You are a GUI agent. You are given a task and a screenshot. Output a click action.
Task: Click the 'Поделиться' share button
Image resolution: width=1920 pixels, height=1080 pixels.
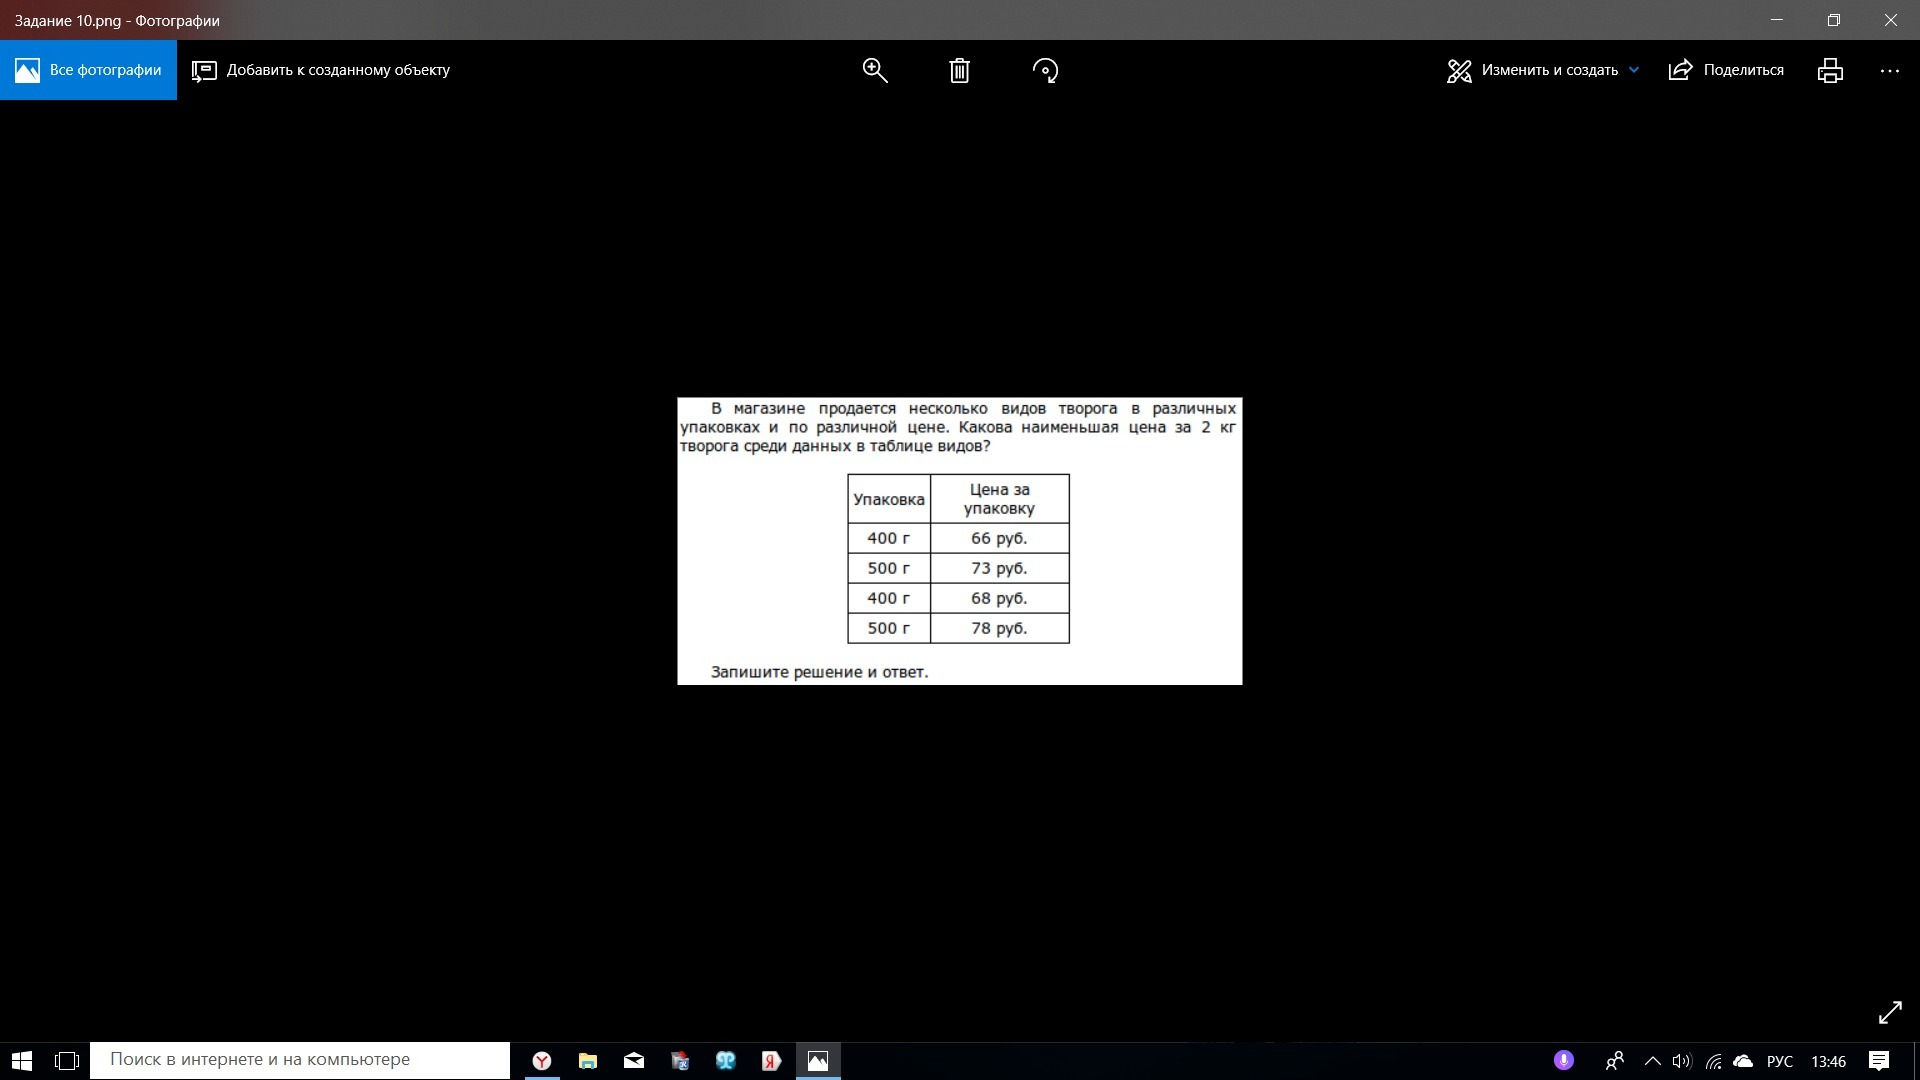(x=1726, y=70)
